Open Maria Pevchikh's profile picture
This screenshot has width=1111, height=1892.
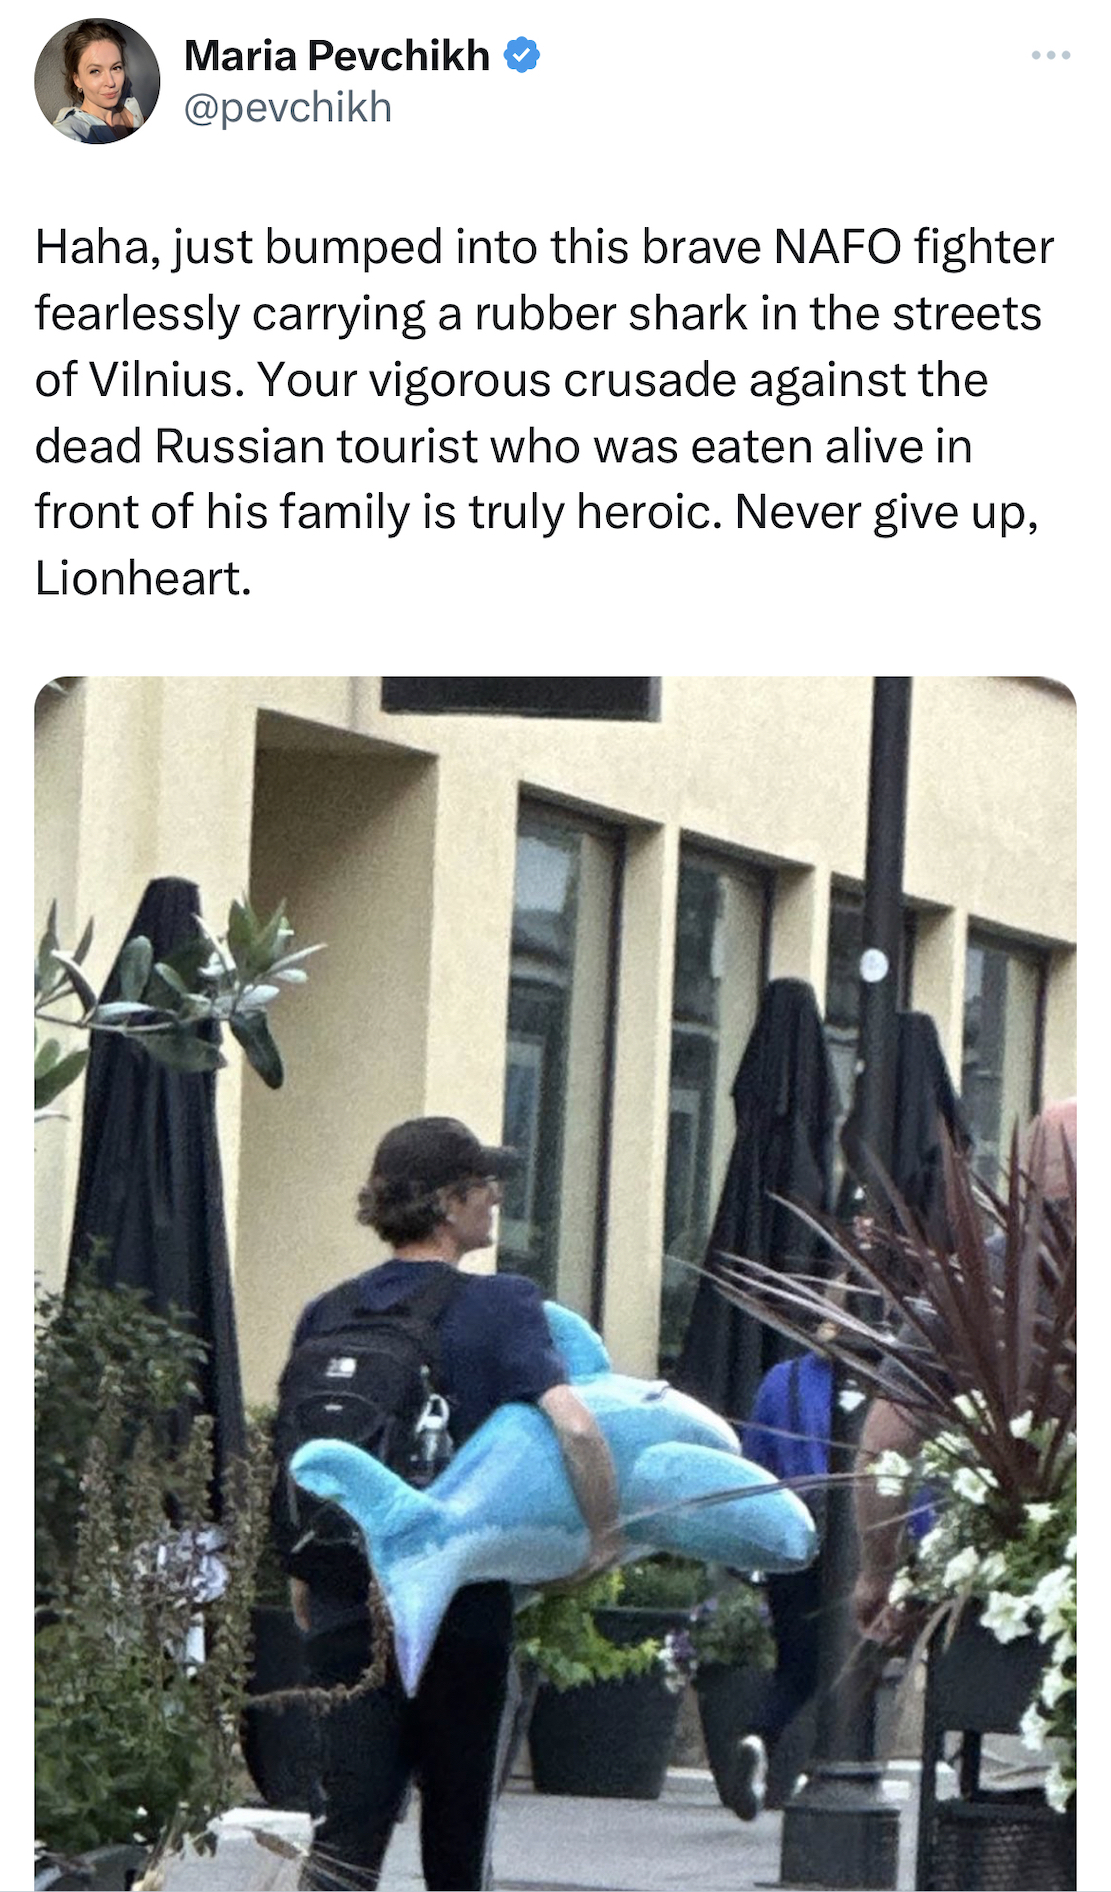point(97,81)
